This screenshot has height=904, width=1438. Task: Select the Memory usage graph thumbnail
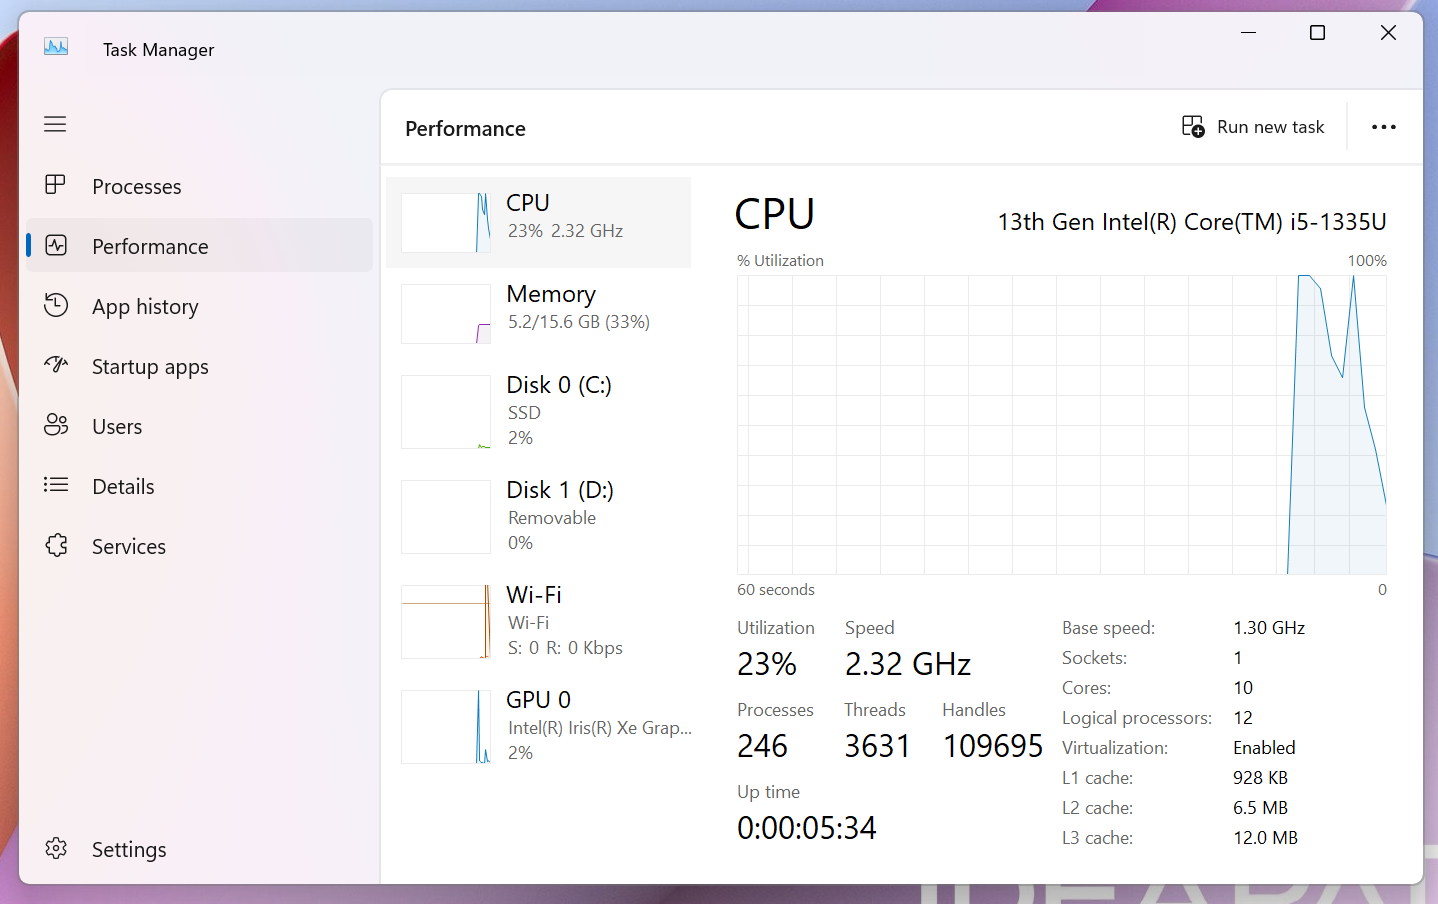[x=446, y=314]
